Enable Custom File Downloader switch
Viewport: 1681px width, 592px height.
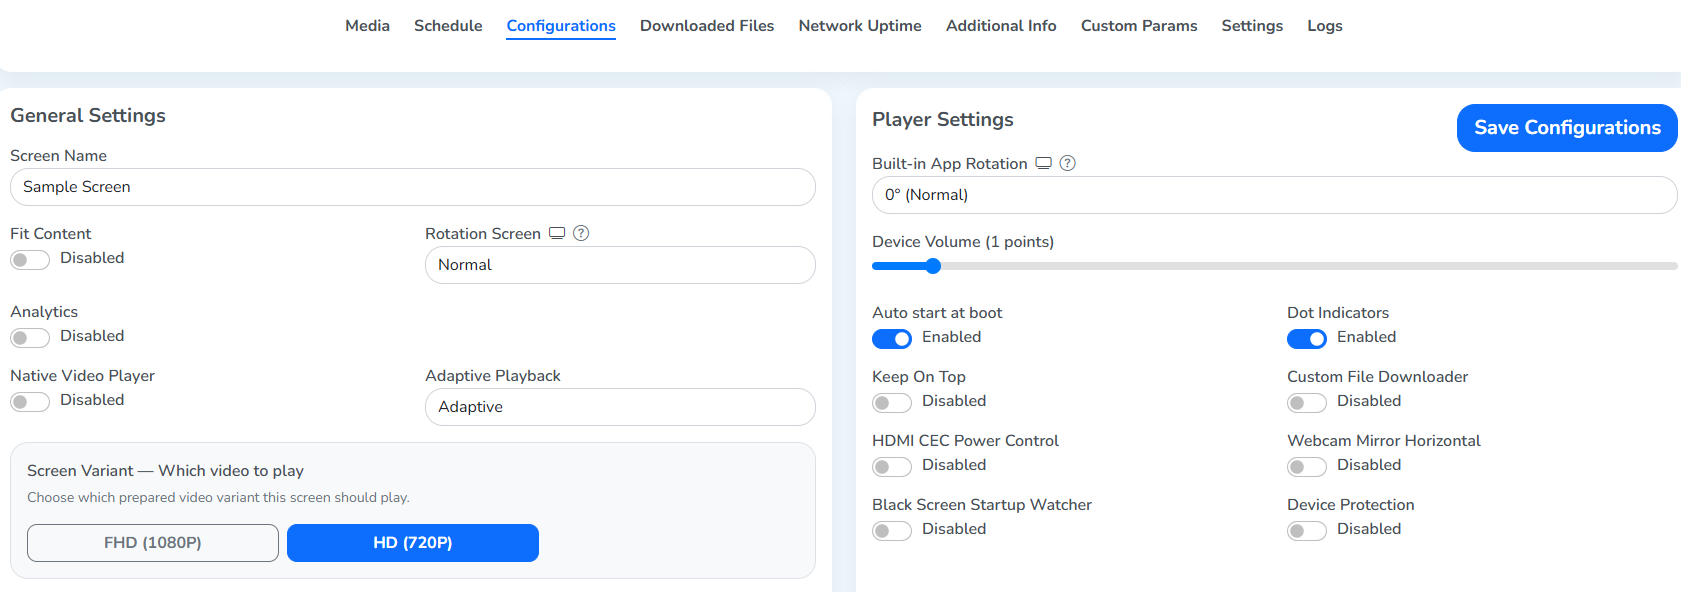[x=1307, y=403]
